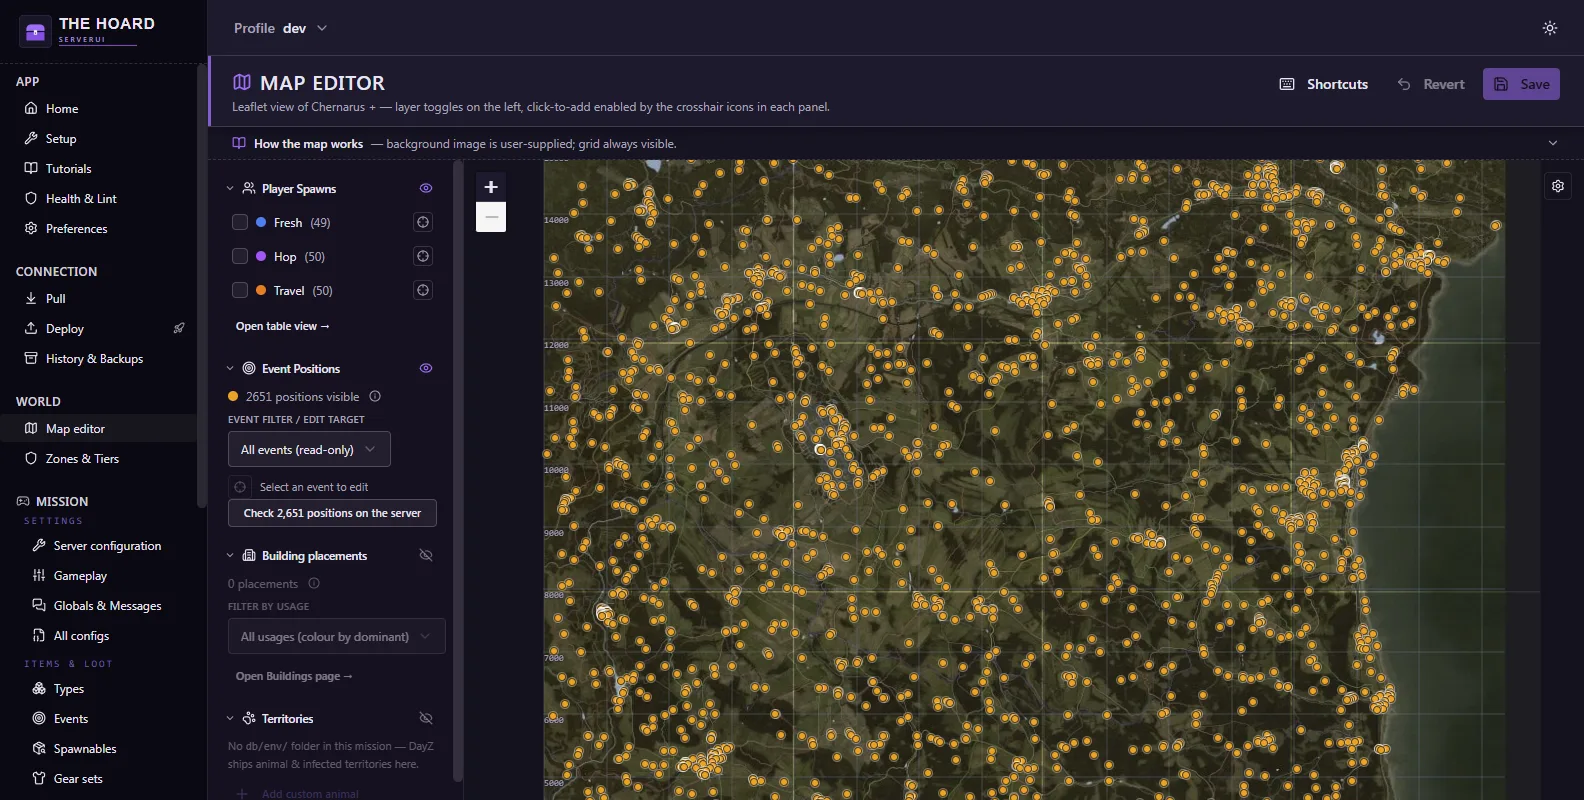Click the Mission section icon
1584x800 pixels.
23,501
